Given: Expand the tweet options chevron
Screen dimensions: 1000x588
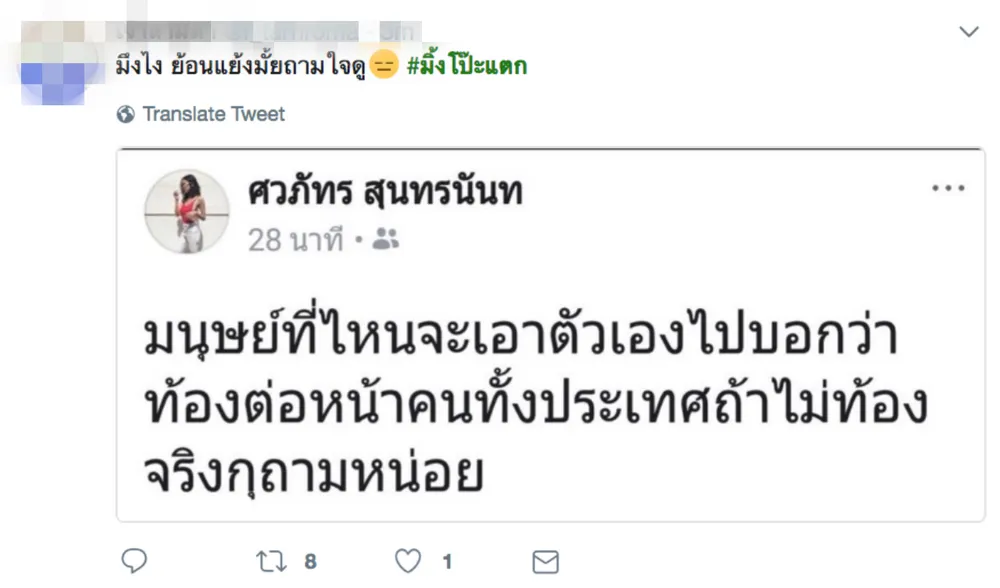Looking at the screenshot, I should pyautogui.click(x=969, y=31).
